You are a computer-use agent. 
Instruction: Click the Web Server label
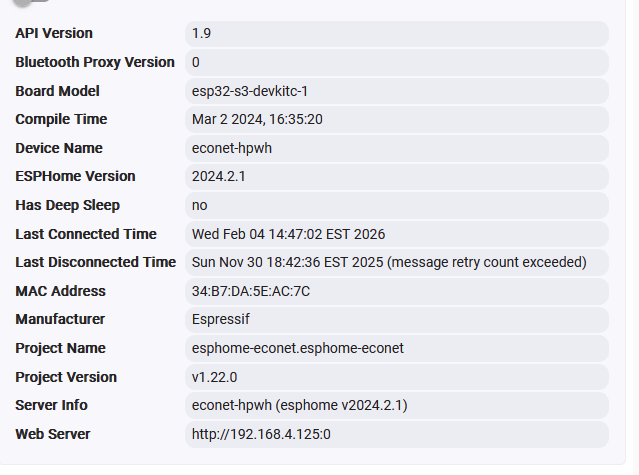click(53, 434)
